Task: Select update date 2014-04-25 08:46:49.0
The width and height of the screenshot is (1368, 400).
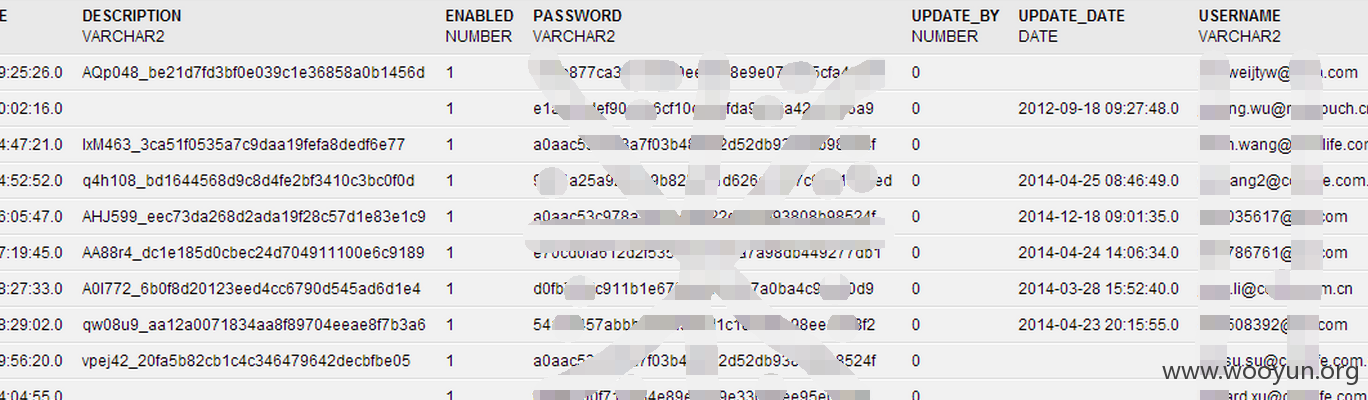Action: pyautogui.click(x=1099, y=181)
